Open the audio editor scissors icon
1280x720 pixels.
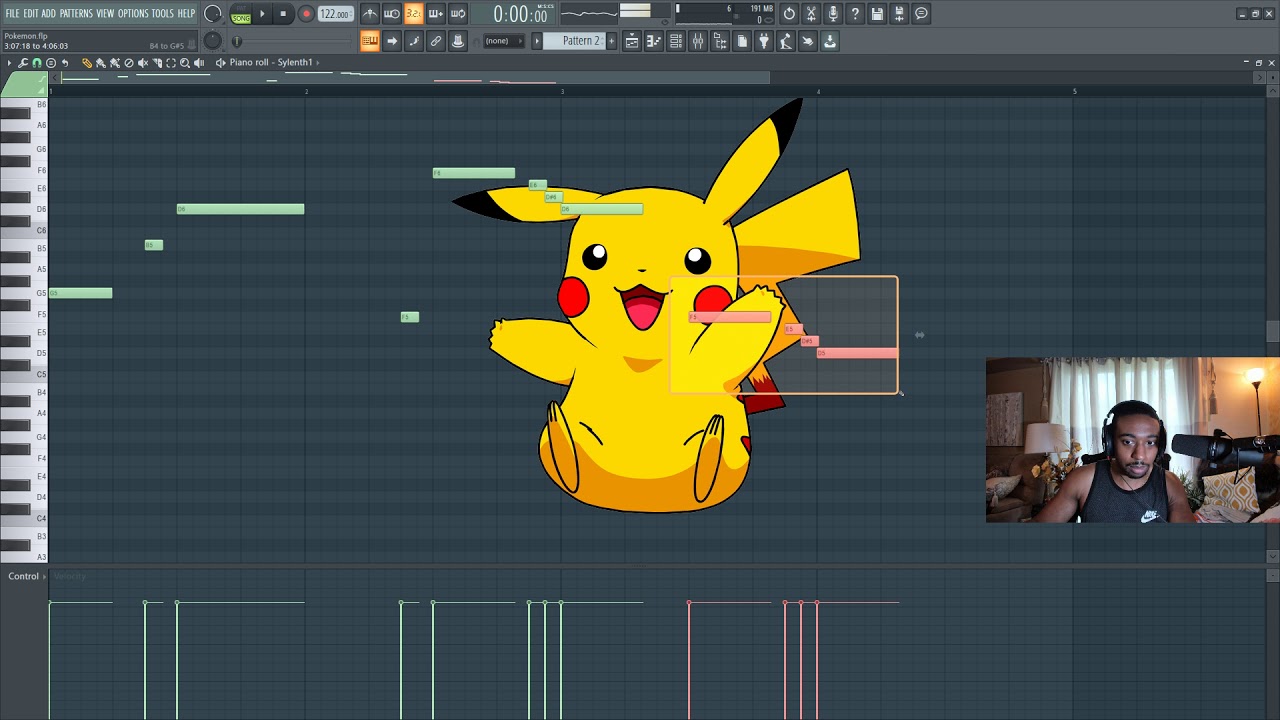tap(811, 14)
